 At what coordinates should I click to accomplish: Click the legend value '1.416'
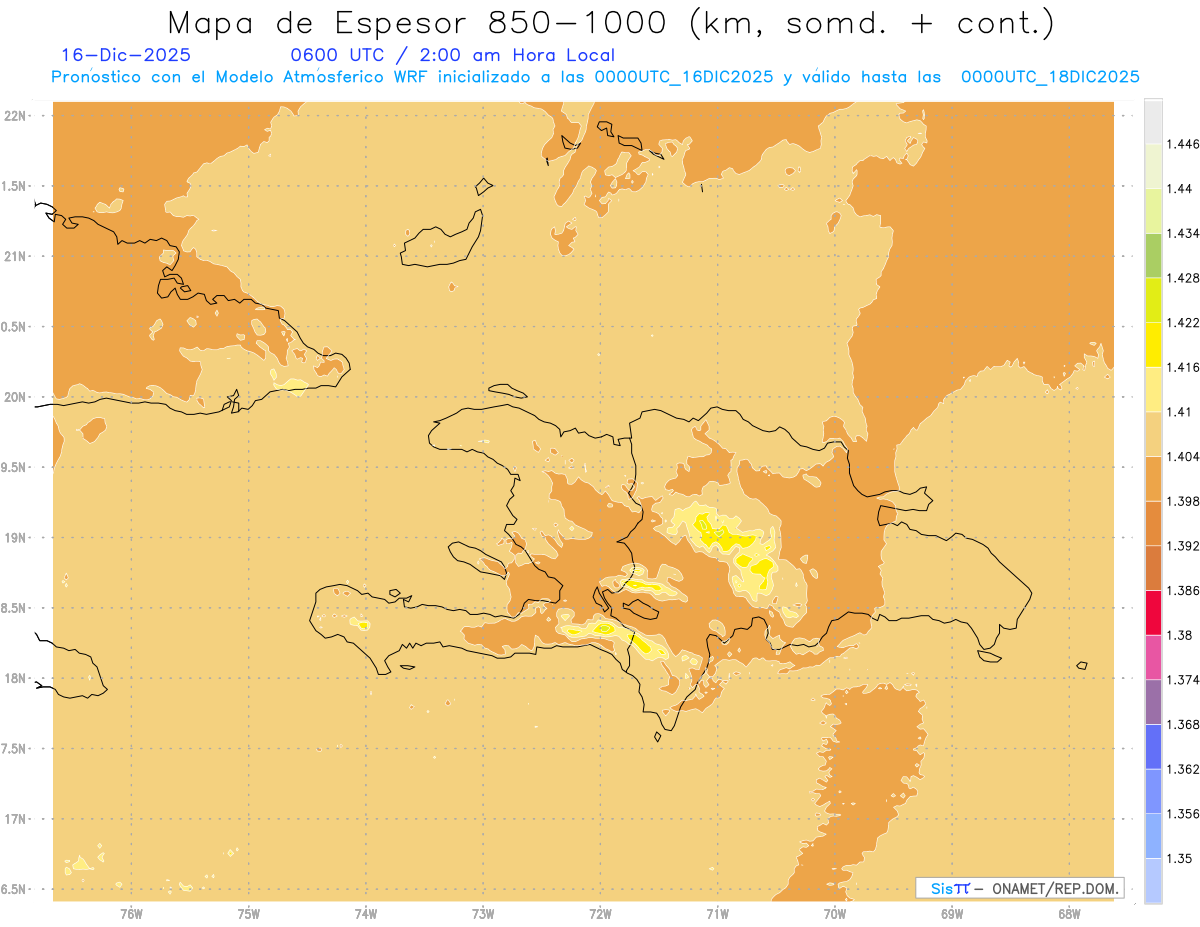click(x=1185, y=367)
